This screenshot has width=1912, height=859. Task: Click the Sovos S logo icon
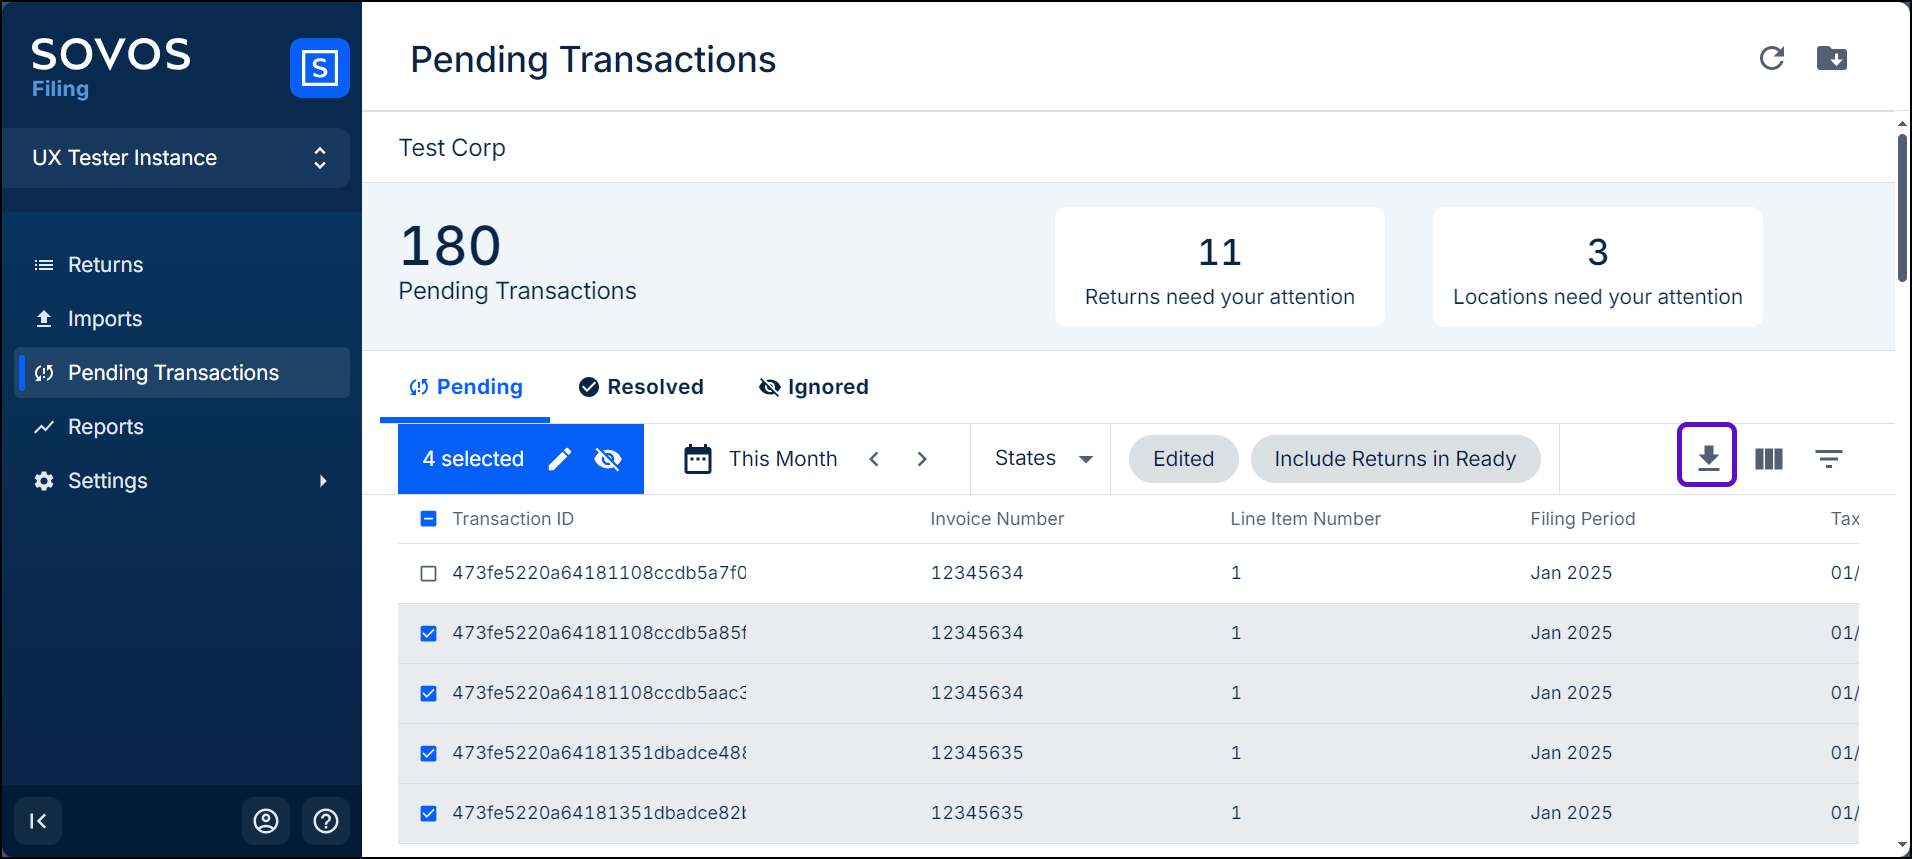[x=319, y=68]
